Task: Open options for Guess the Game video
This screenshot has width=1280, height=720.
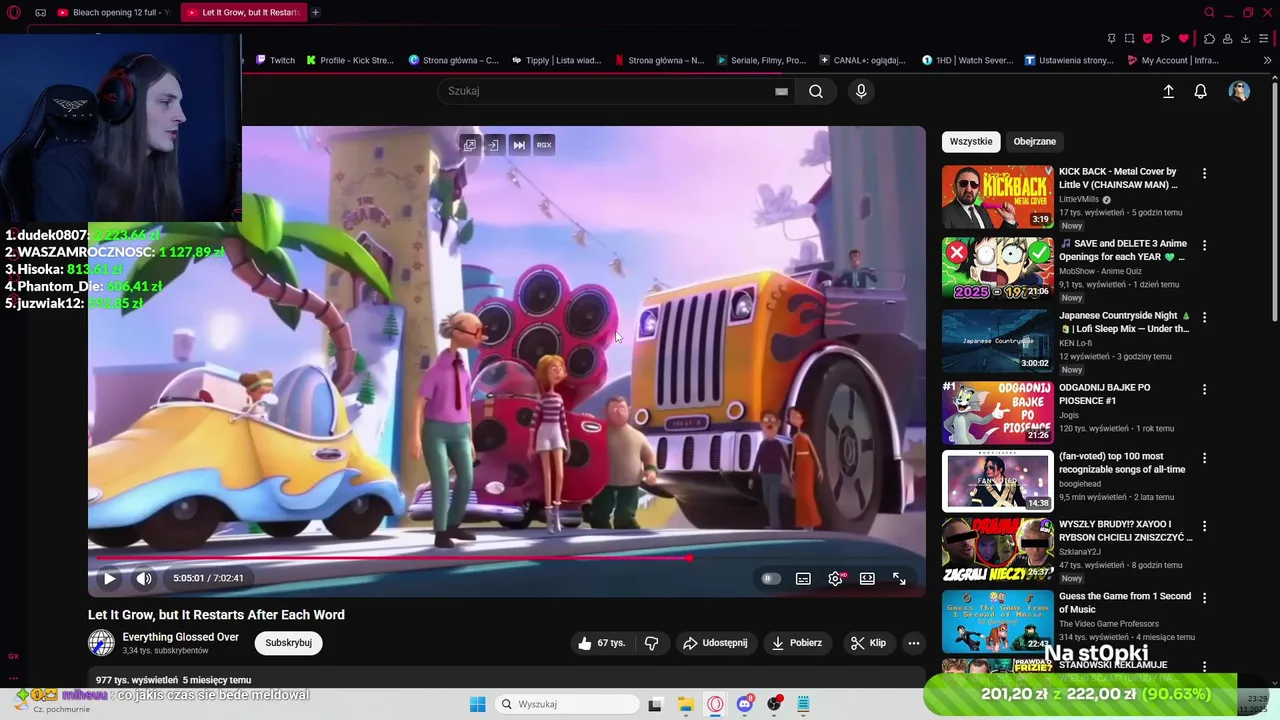Action: 1204,598
